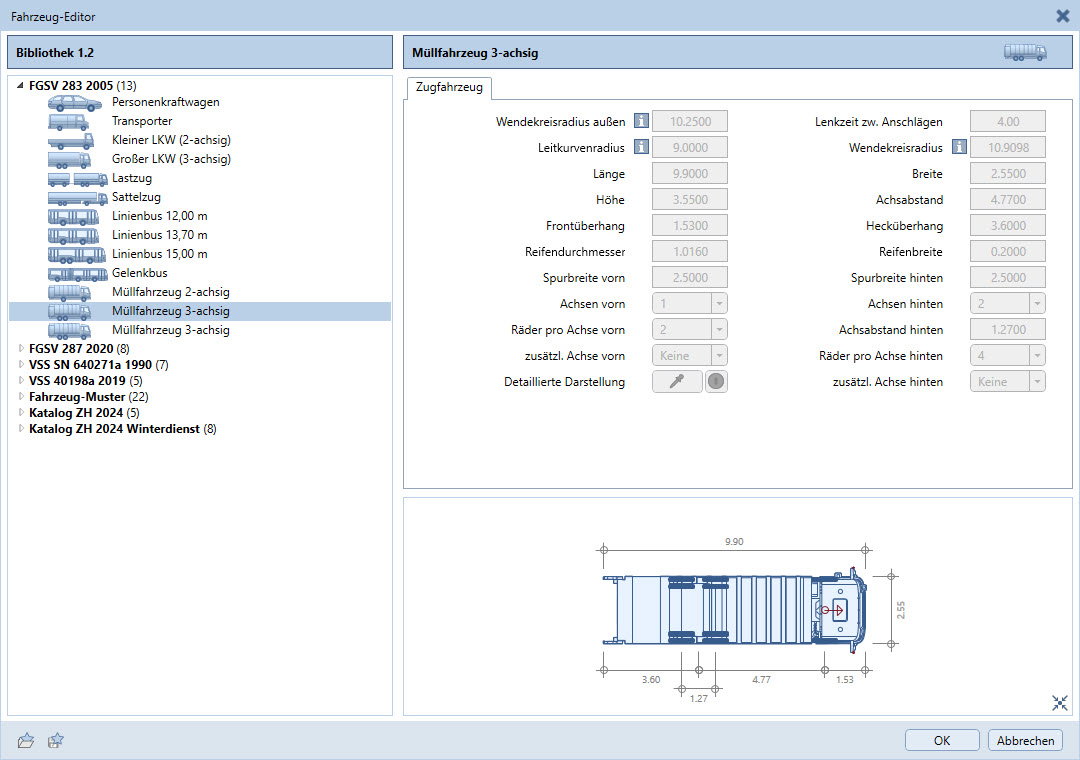Viewport: 1080px width, 760px height.
Task: Expand the FGSV 287 2020 library group
Action: [21, 349]
